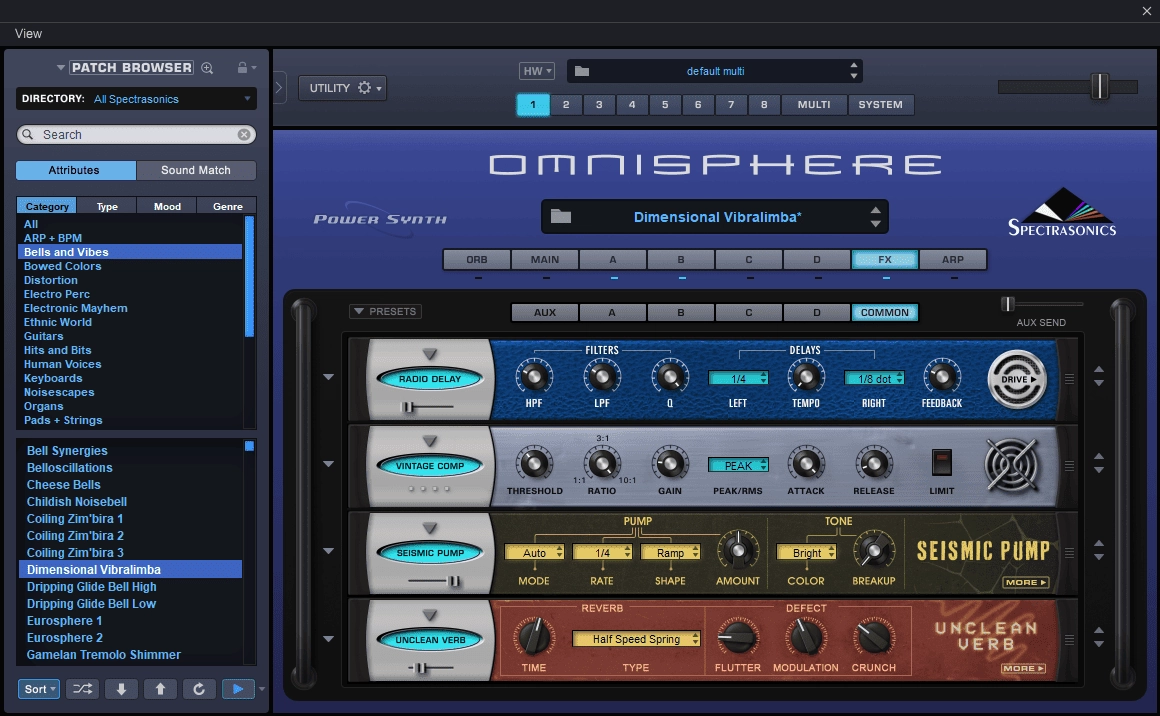This screenshot has width=1160, height=716.
Task: Select the Cheese Bells patch
Action: pyautogui.click(x=64, y=484)
